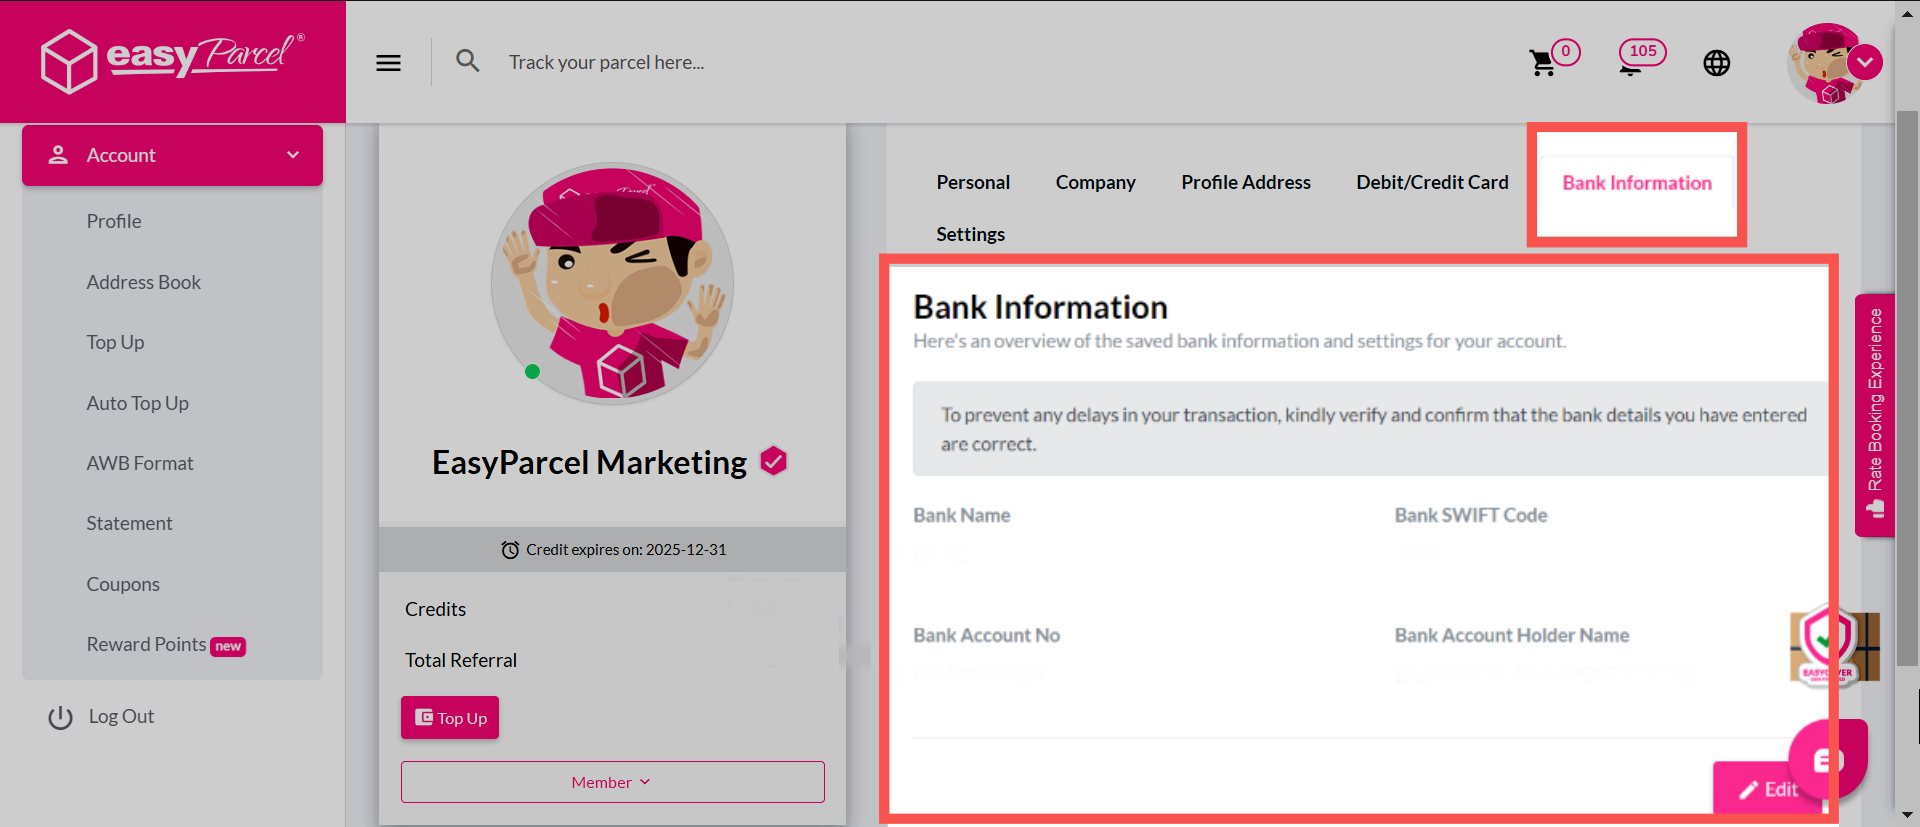Click the Bank Information heading
Viewport: 1920px width, 827px height.
[x=1040, y=307]
